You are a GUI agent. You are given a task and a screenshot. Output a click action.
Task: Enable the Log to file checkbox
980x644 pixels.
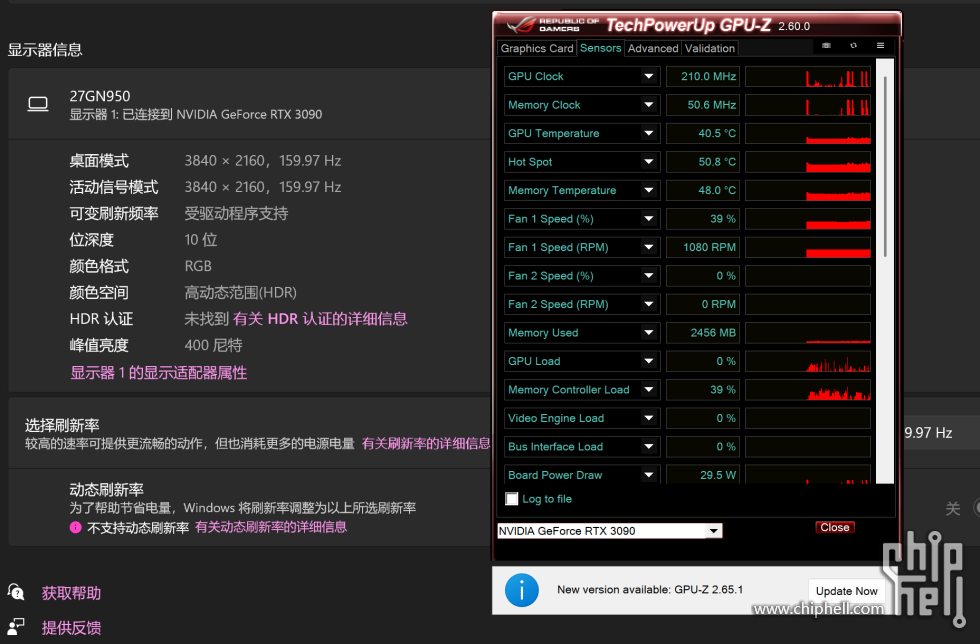pyautogui.click(x=512, y=499)
